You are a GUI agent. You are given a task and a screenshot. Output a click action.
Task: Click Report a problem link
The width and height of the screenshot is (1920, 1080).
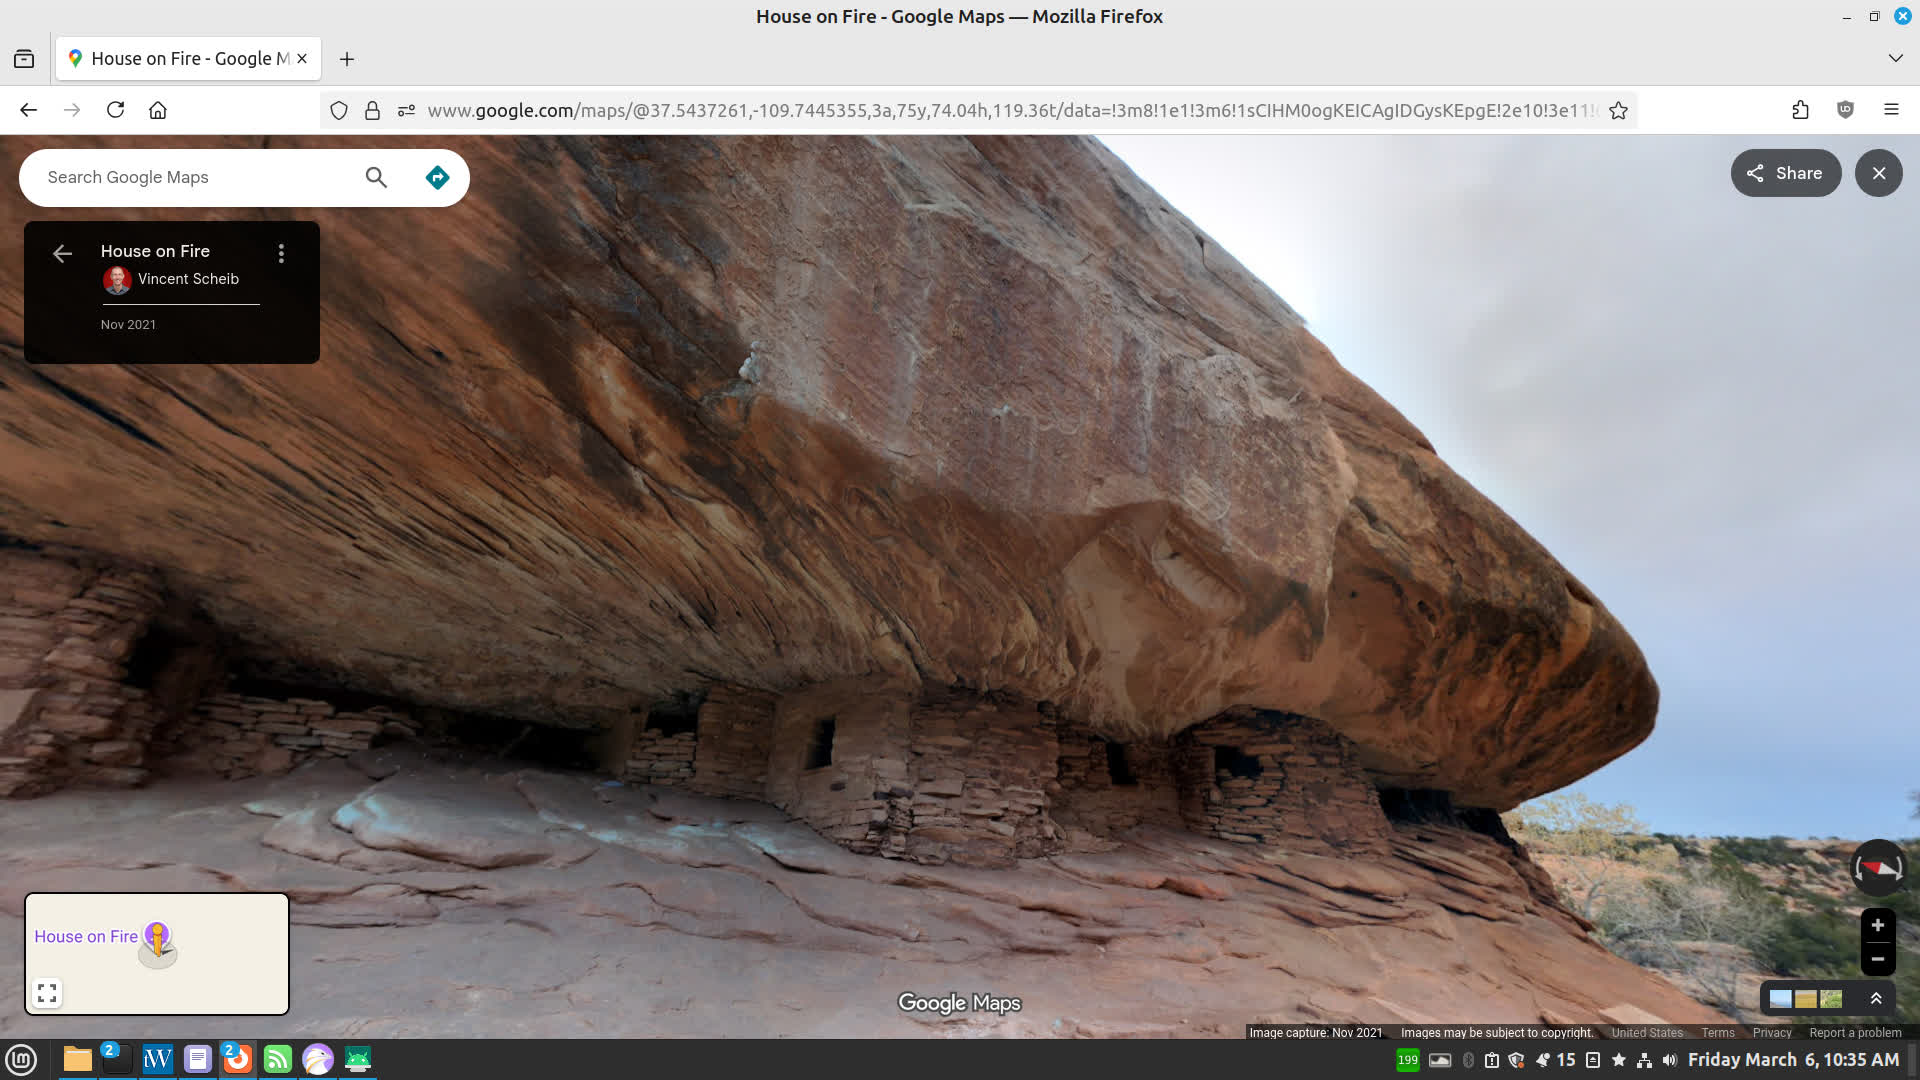pyautogui.click(x=1855, y=1033)
